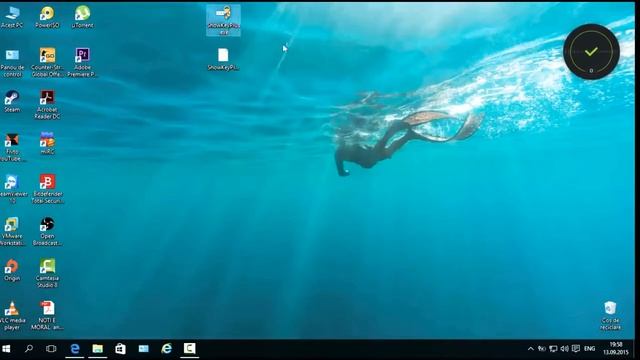Launch Microsoft Edge from the taskbar
640x360 pixels.
click(x=75, y=349)
